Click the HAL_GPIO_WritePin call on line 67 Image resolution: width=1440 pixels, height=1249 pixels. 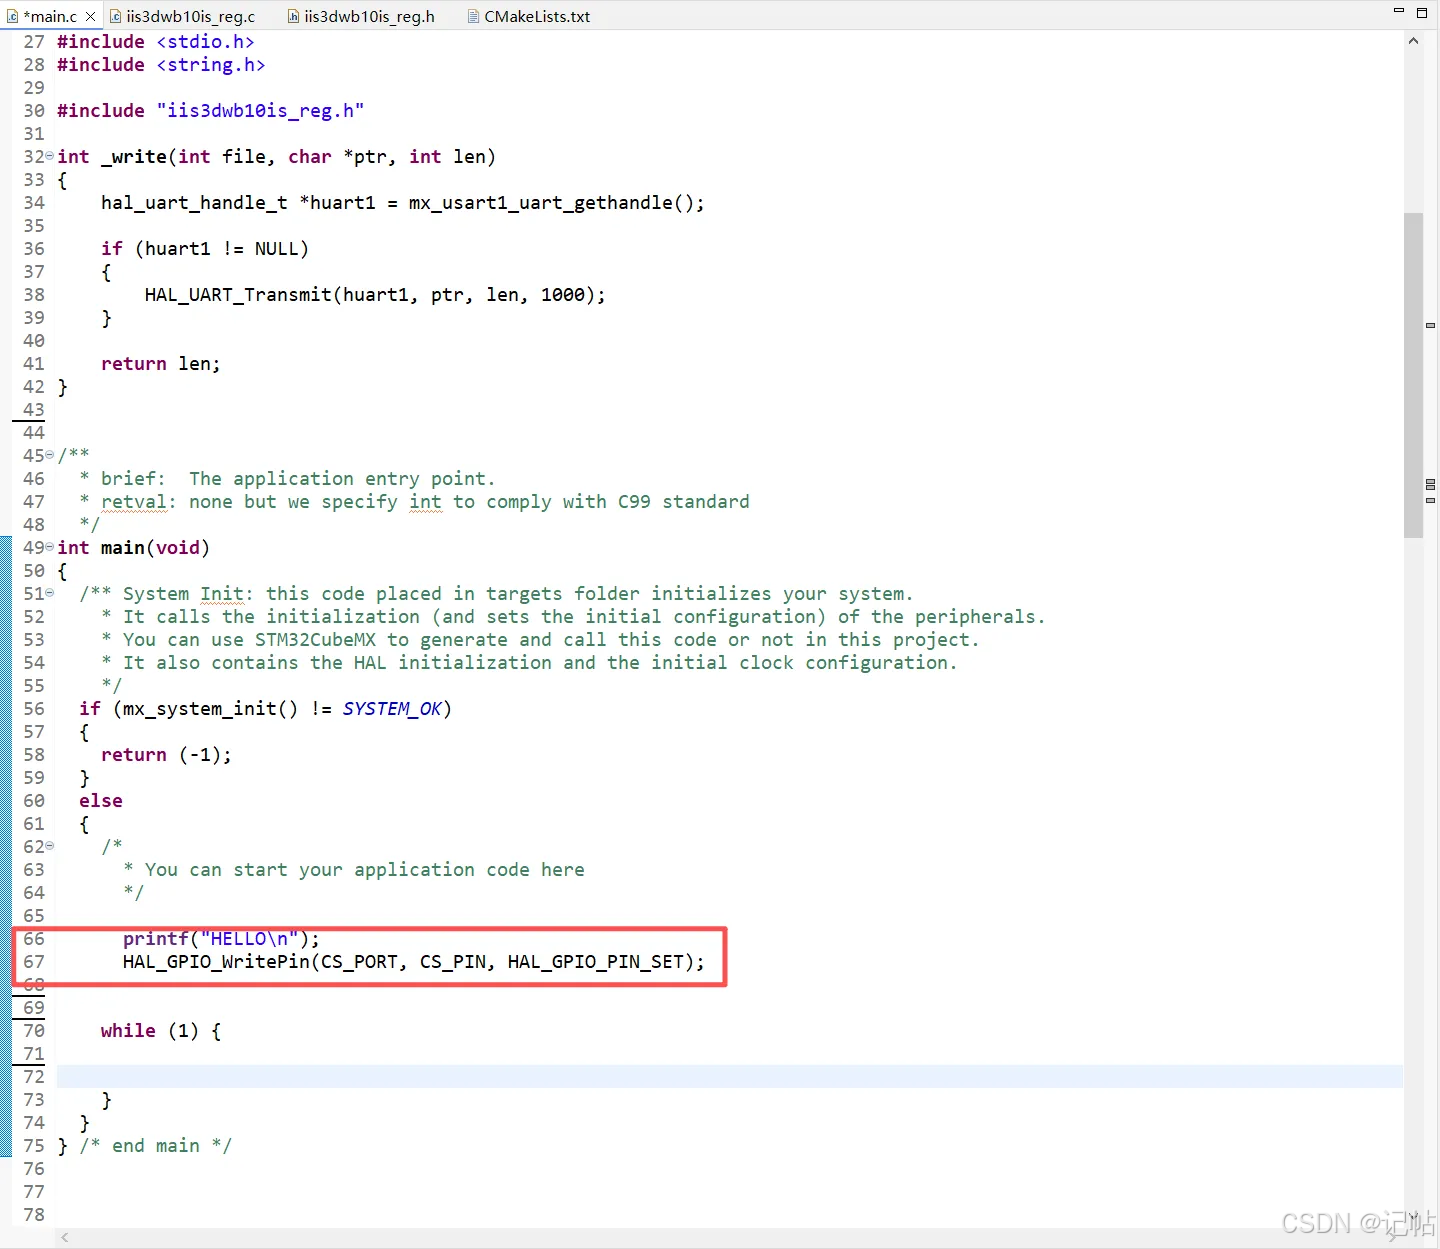(x=414, y=962)
